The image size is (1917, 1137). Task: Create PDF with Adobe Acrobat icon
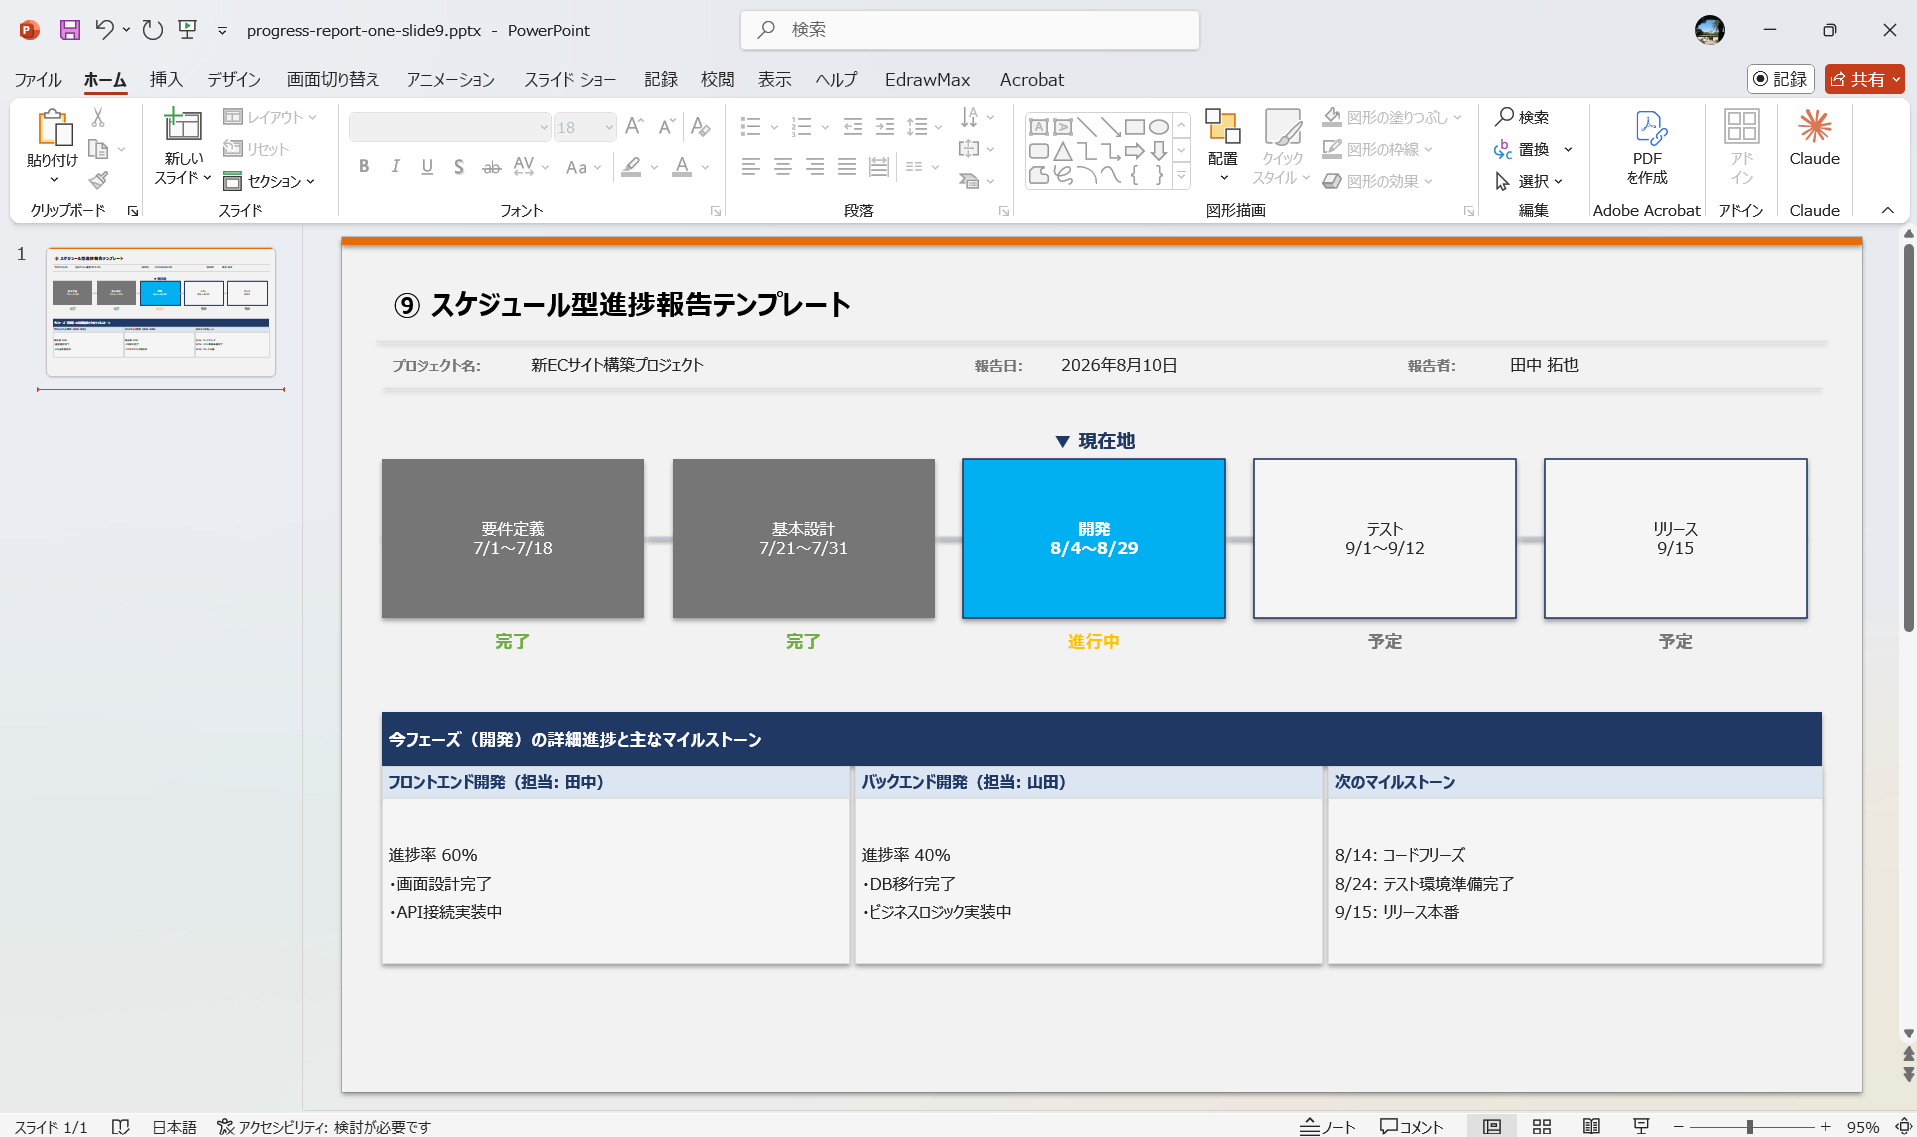(x=1647, y=146)
